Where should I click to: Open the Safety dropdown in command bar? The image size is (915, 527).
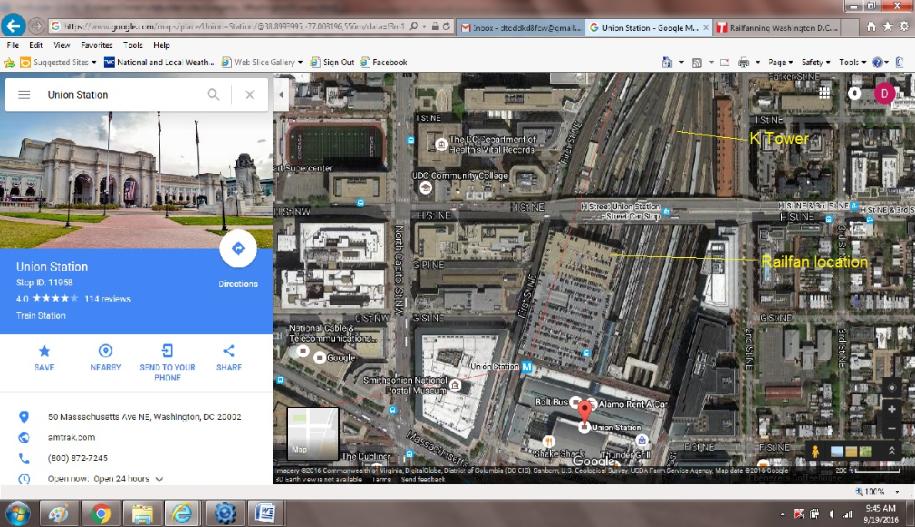point(816,62)
